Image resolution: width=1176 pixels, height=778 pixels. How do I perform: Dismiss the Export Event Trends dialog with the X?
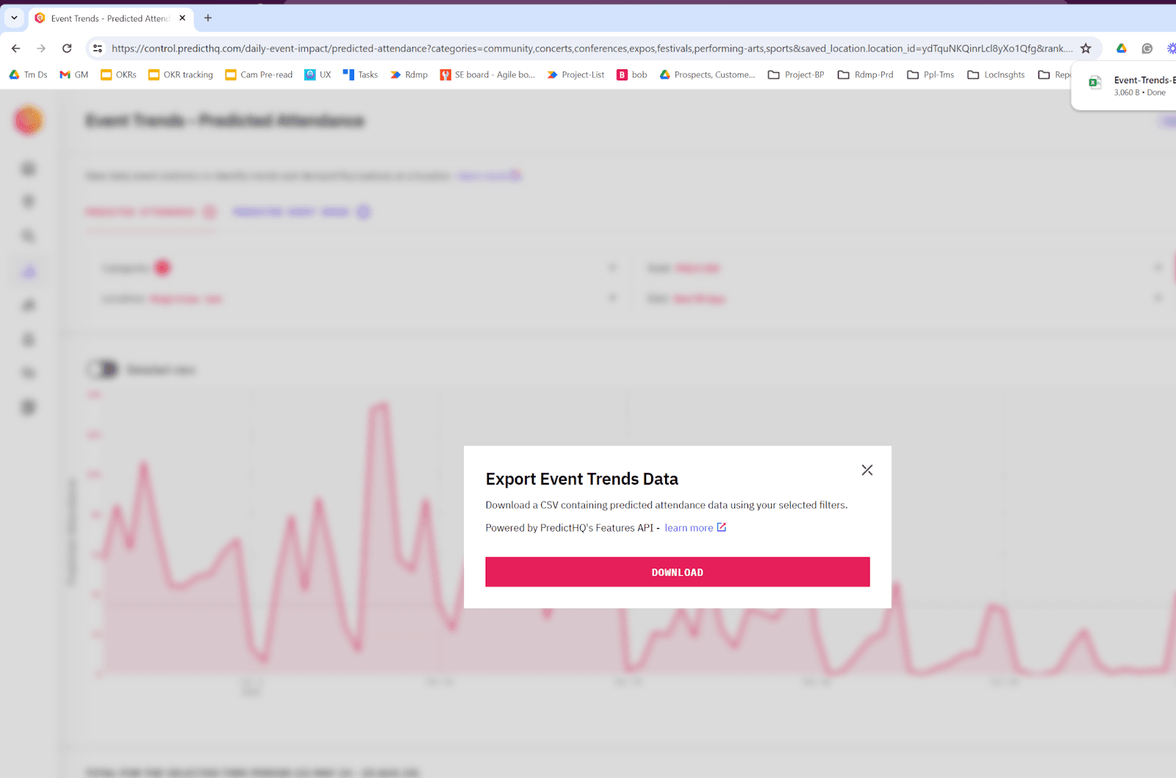(866, 469)
